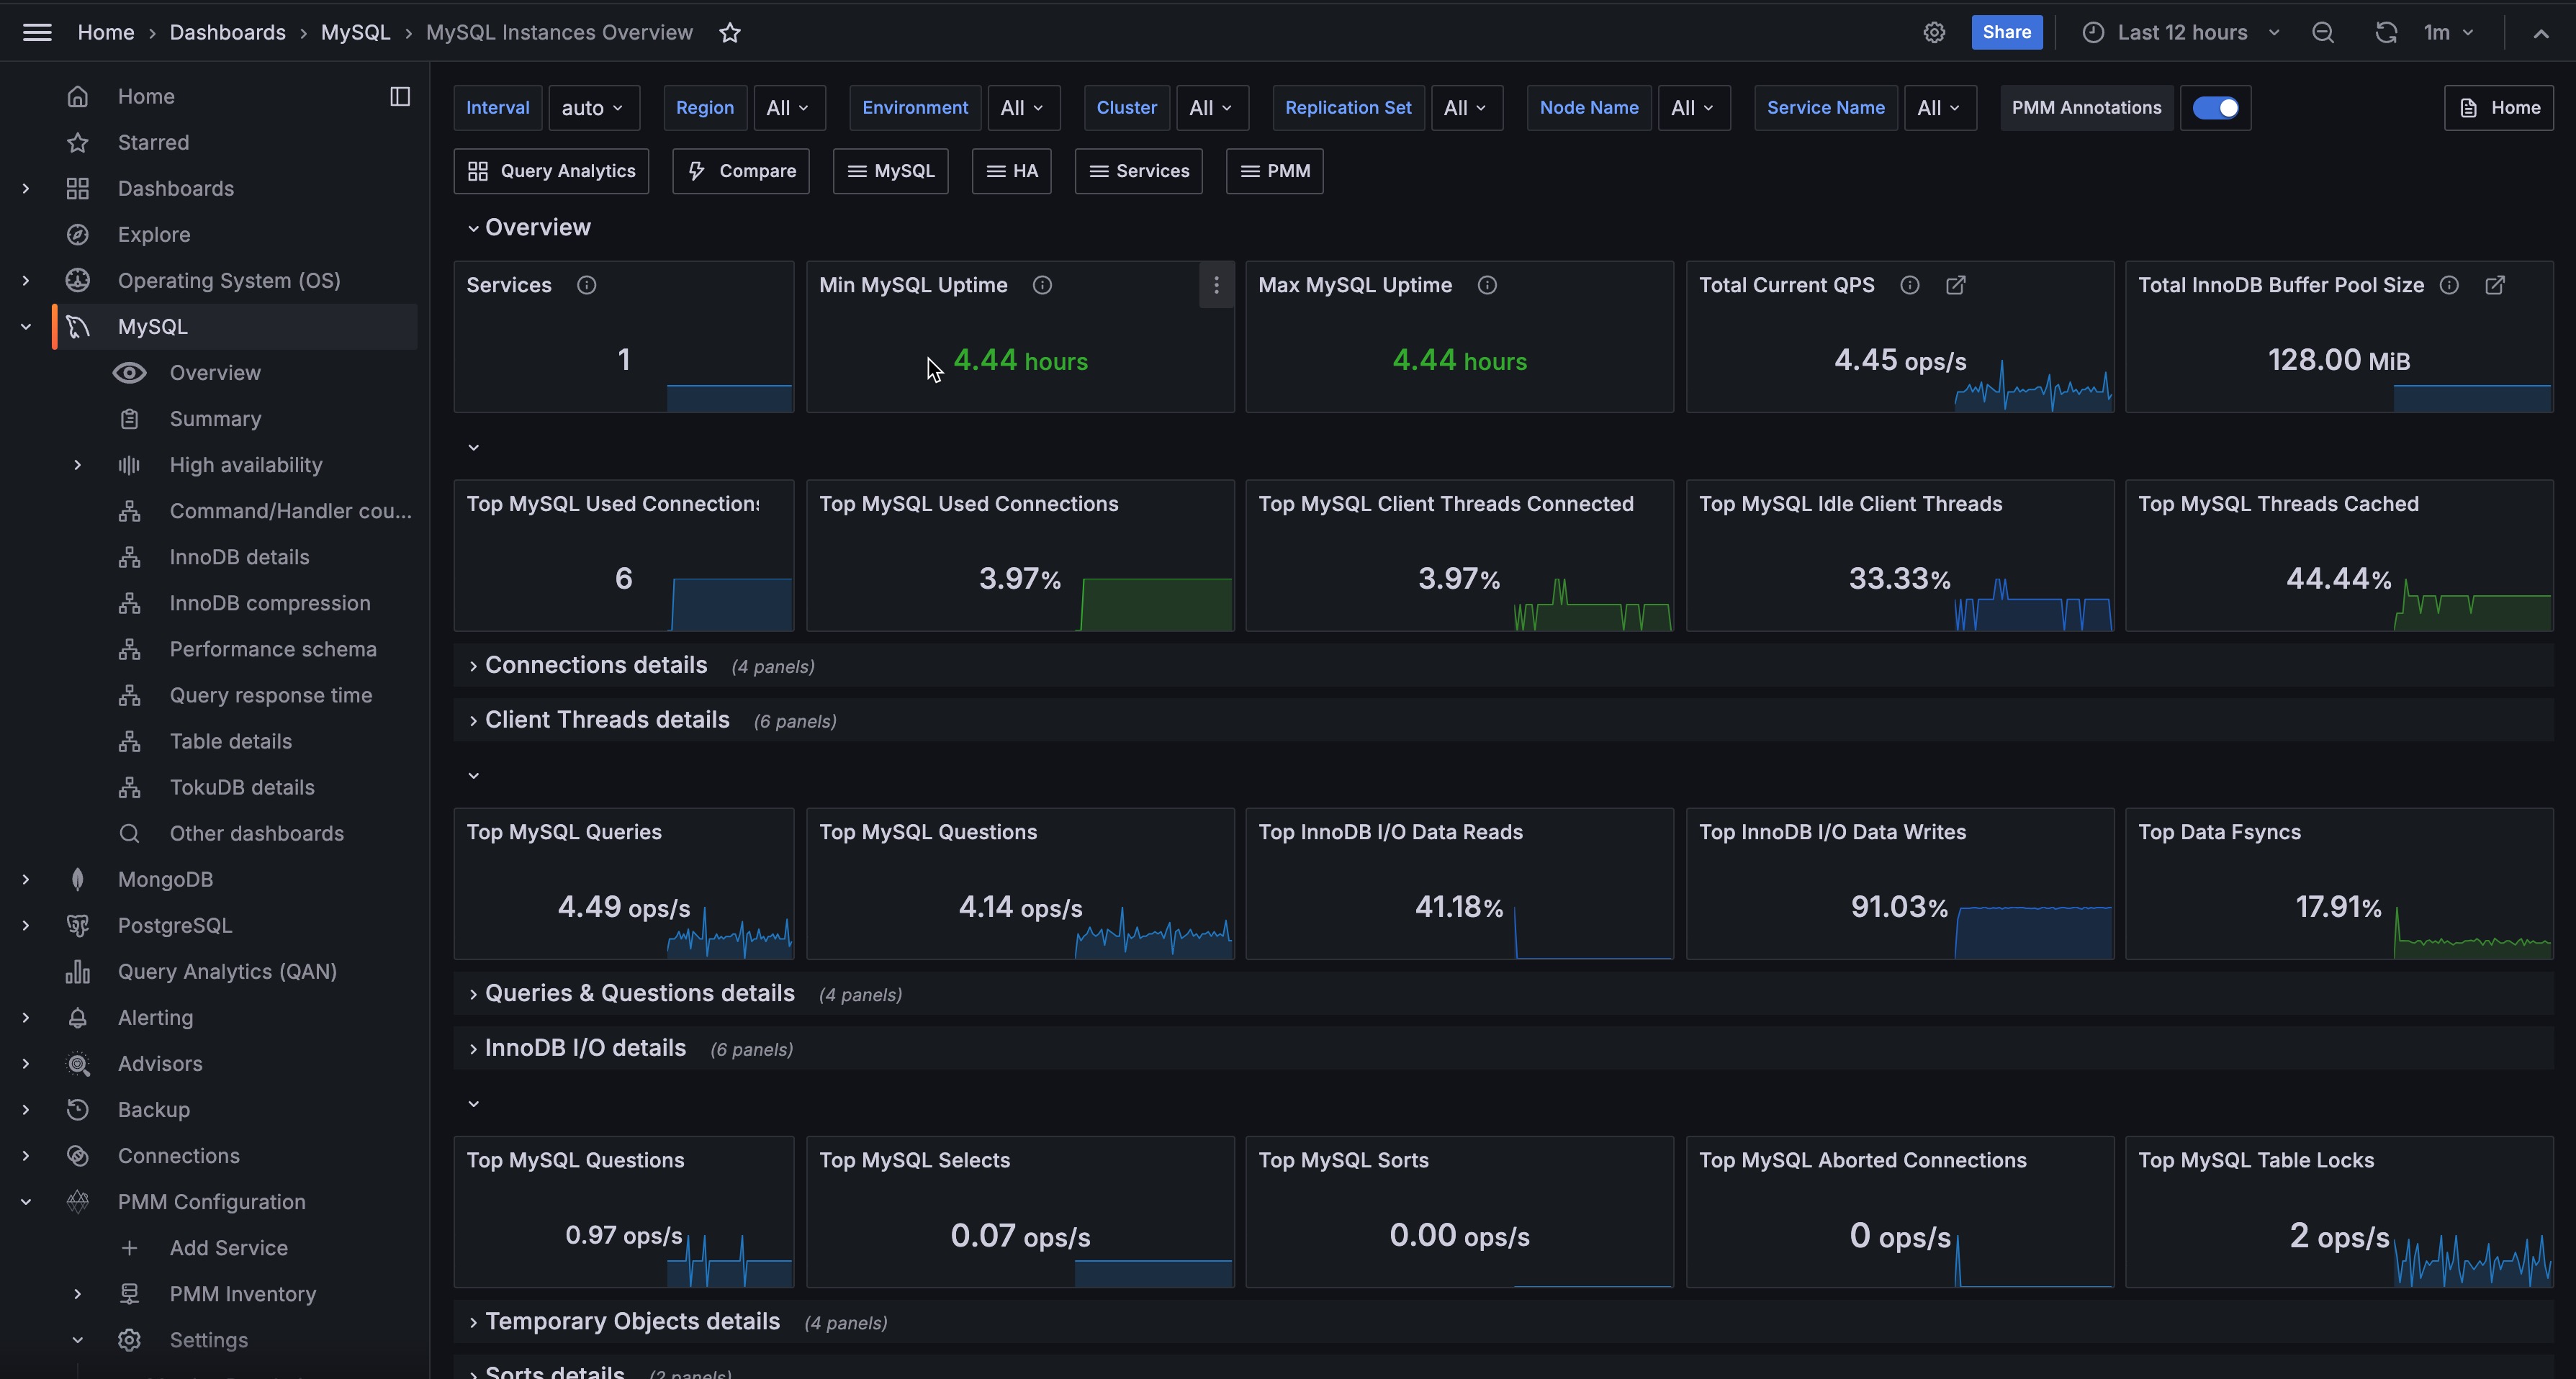This screenshot has height=1379, width=2576.
Task: Open Total Current QPS external link icon
Action: point(1956,286)
